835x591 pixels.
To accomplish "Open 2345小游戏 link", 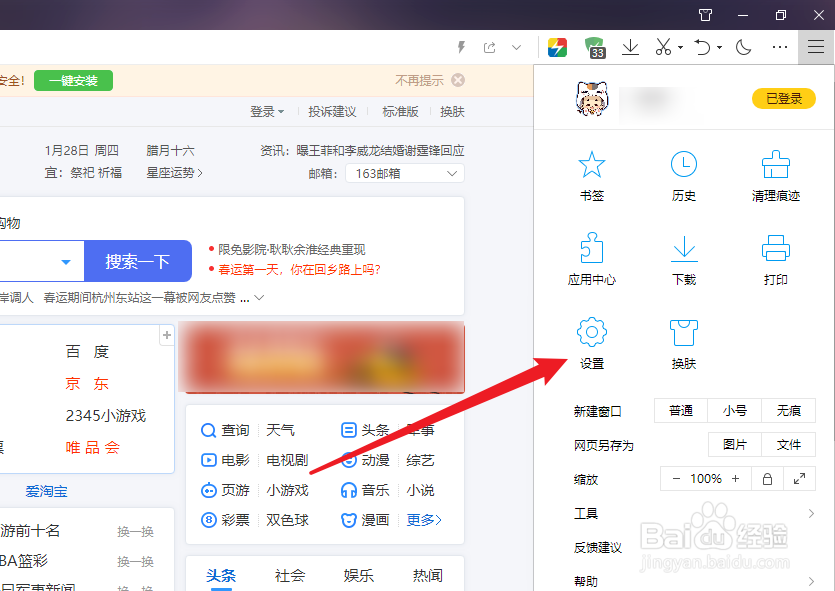I will click(105, 415).
